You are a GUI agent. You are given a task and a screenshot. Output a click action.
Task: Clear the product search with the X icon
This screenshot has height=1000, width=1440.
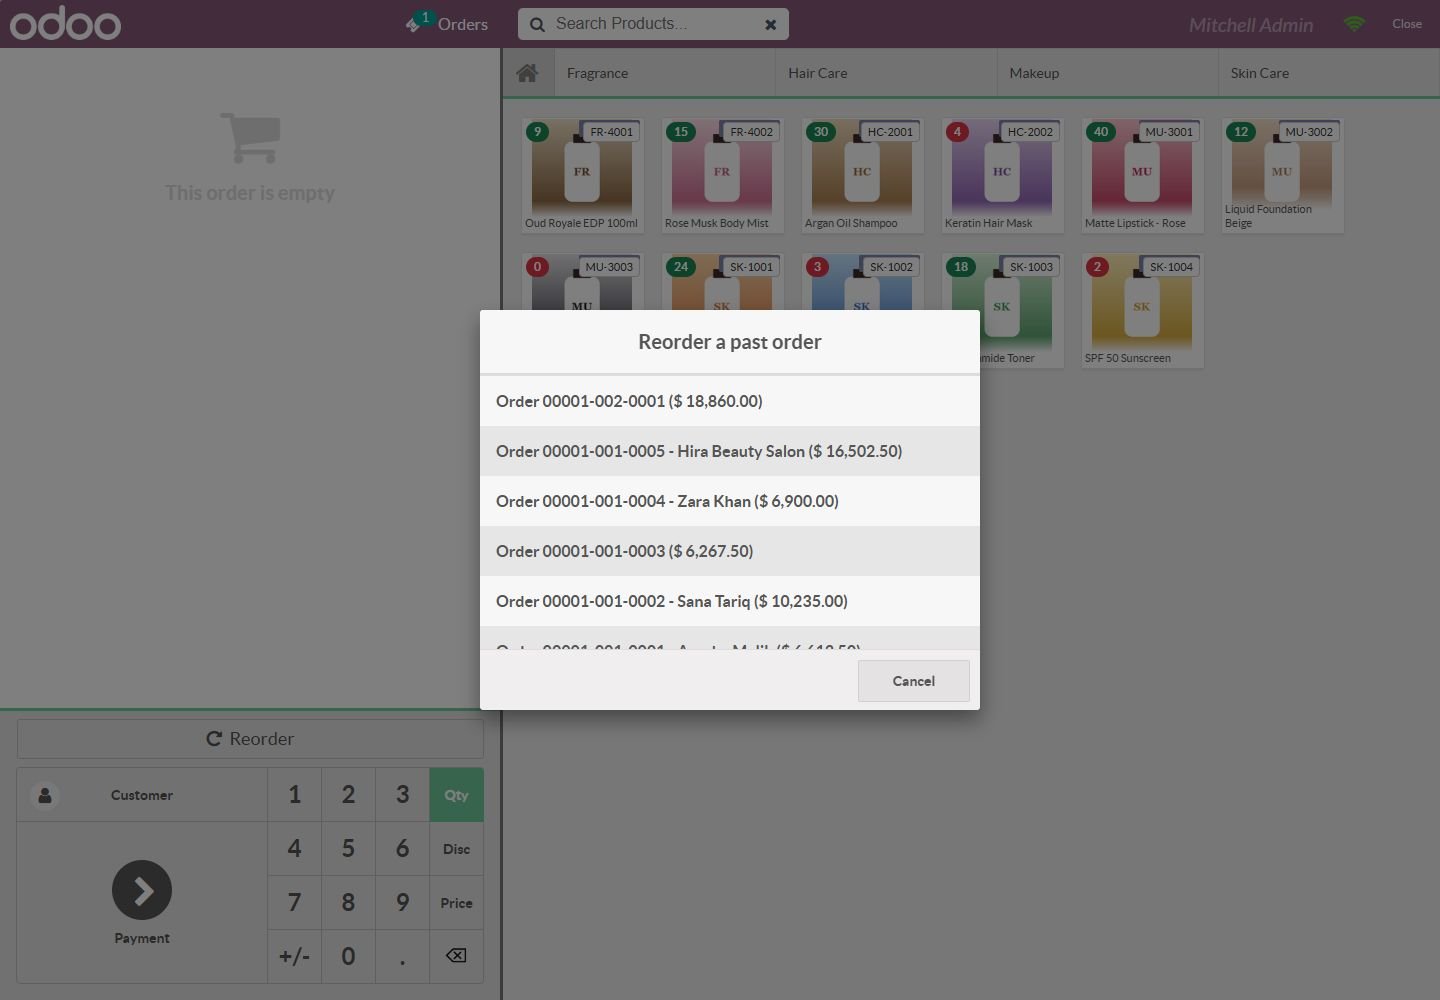(770, 24)
